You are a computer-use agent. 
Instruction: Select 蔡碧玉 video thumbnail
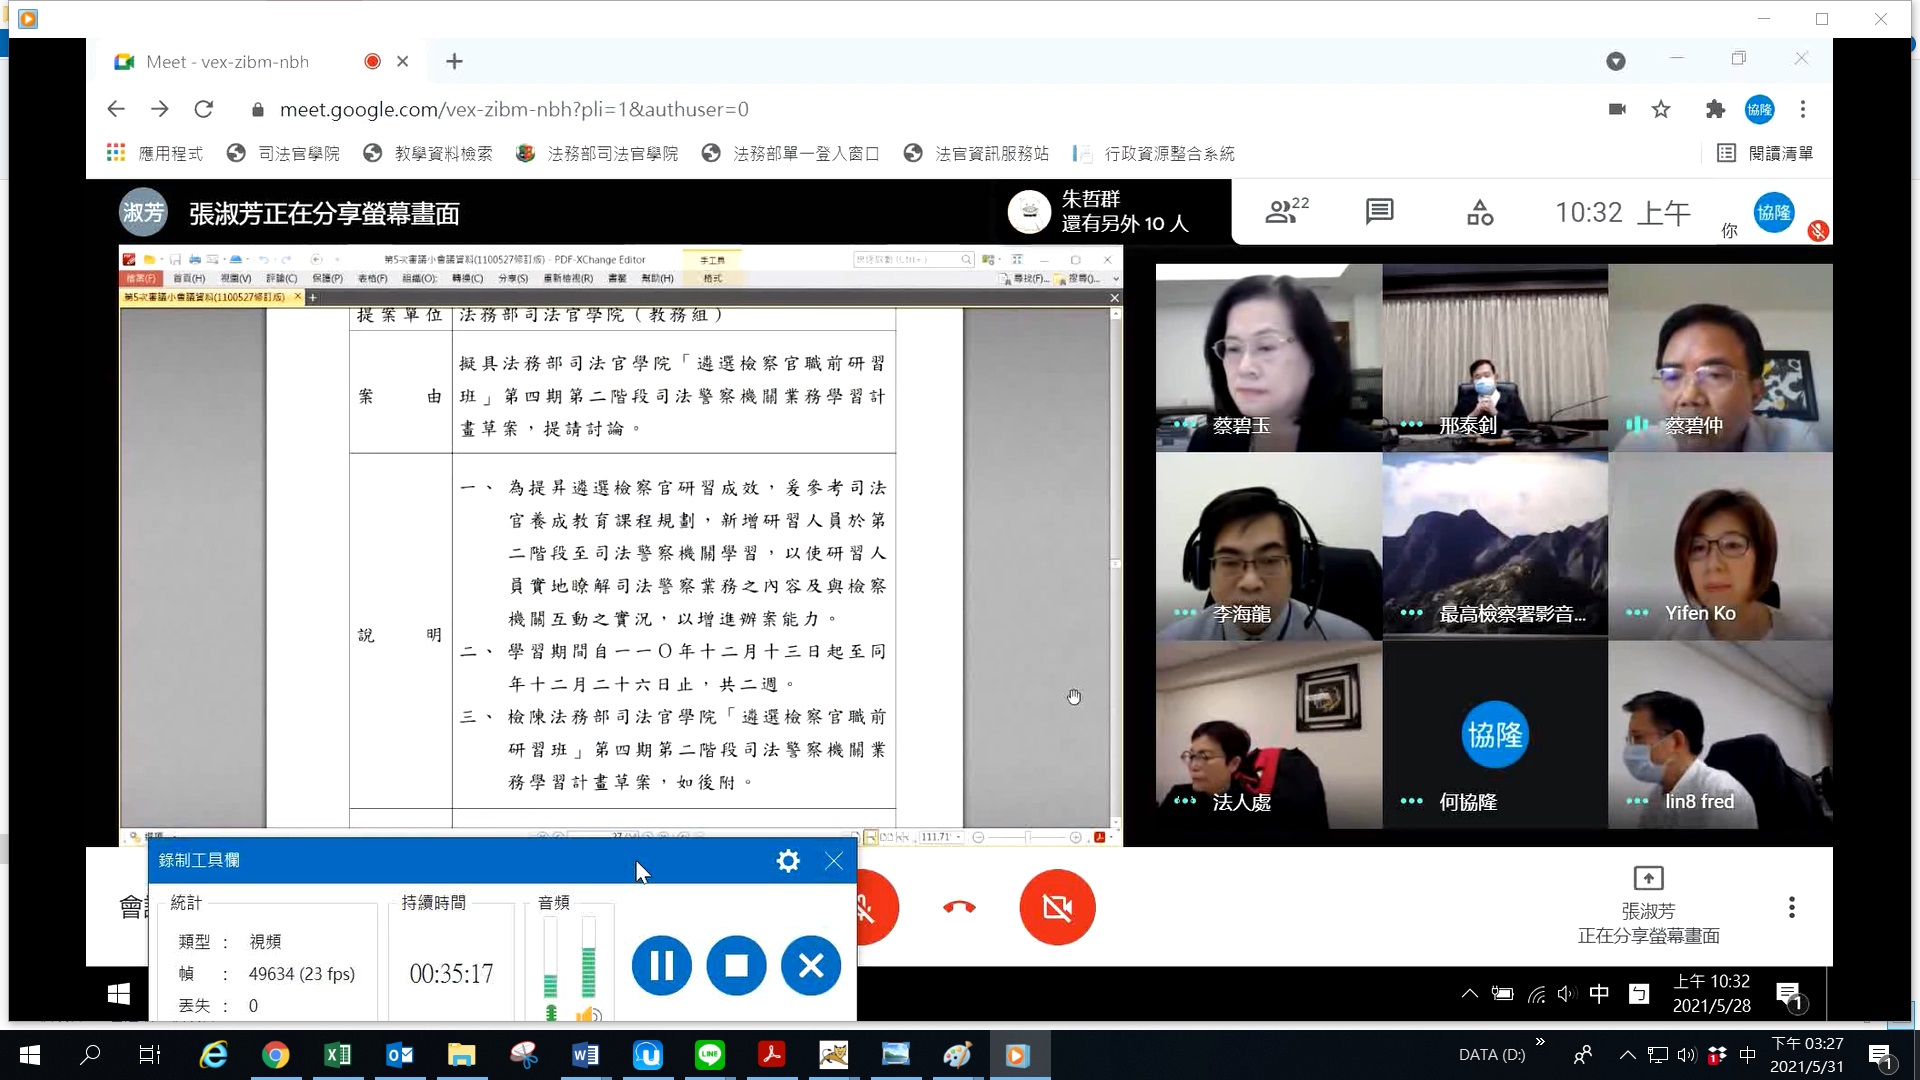coord(1268,357)
